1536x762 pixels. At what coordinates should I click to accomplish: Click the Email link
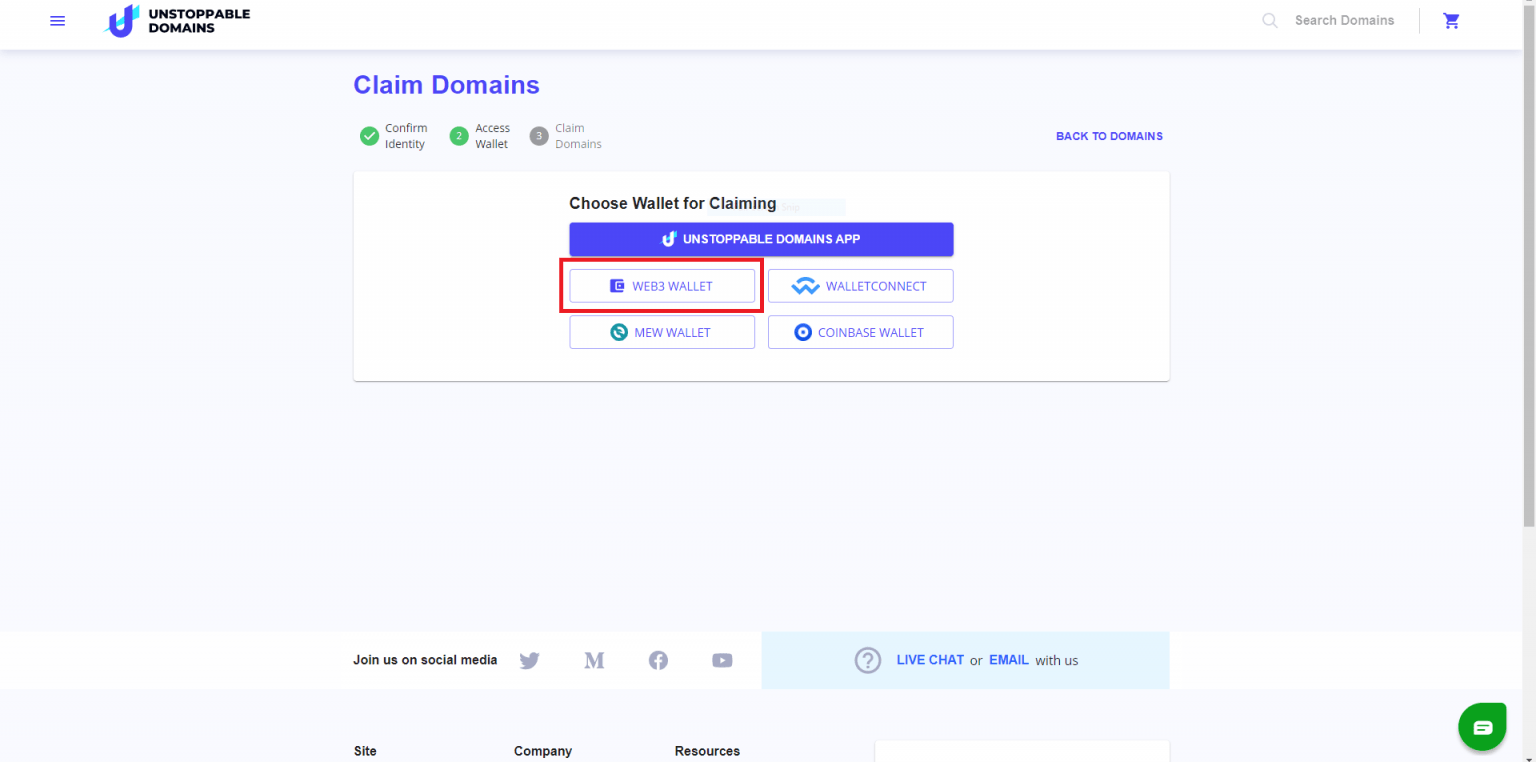click(x=1009, y=660)
